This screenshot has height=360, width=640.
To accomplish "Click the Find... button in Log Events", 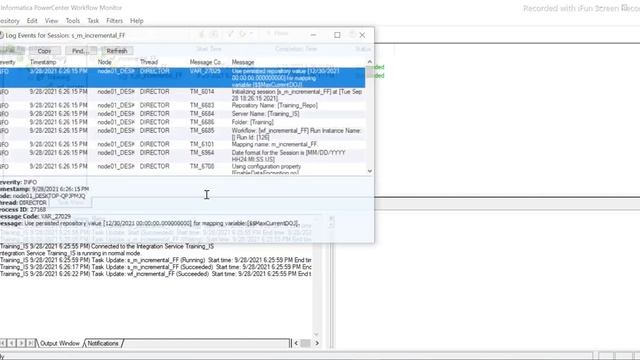I will click(80, 51).
